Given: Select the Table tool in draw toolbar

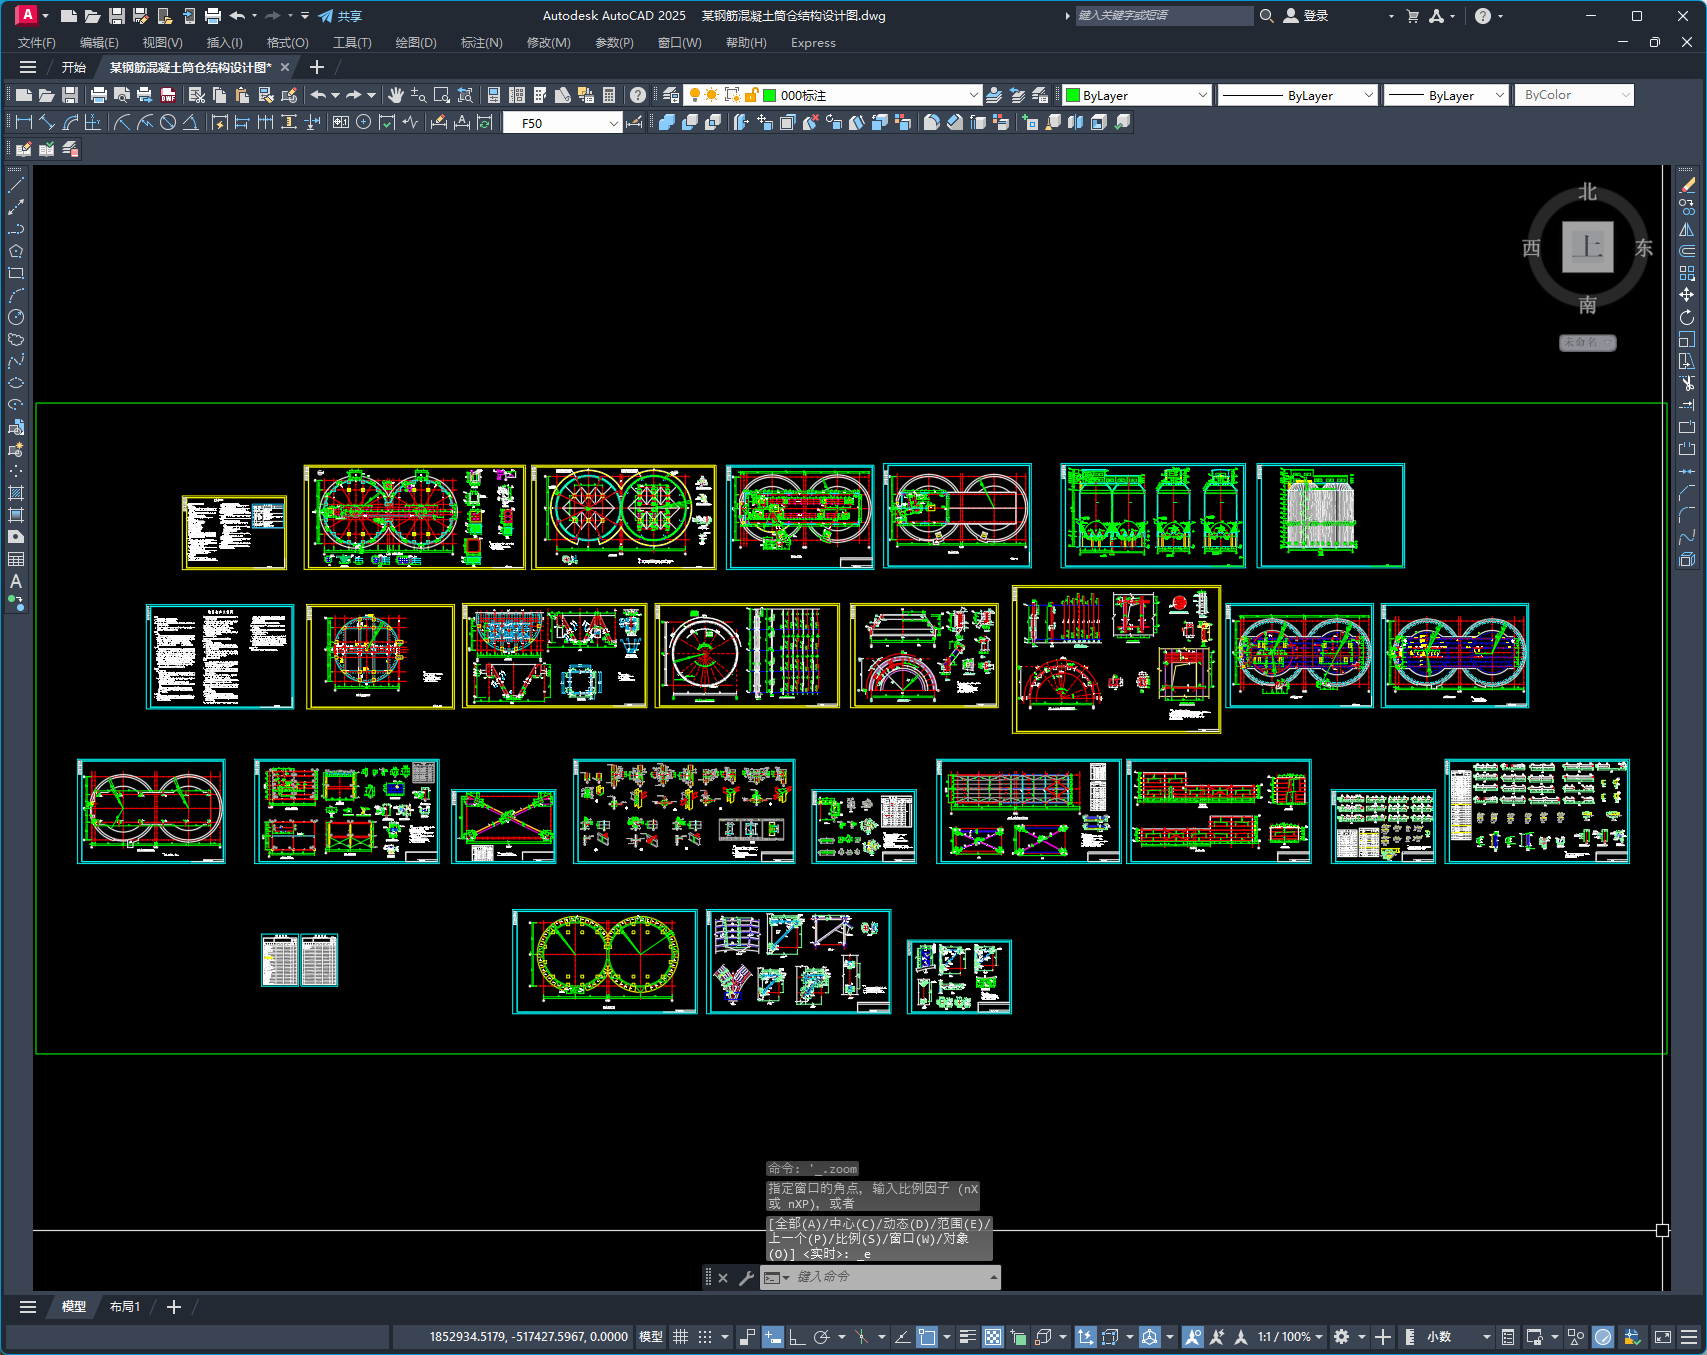Looking at the screenshot, I should click(16, 559).
